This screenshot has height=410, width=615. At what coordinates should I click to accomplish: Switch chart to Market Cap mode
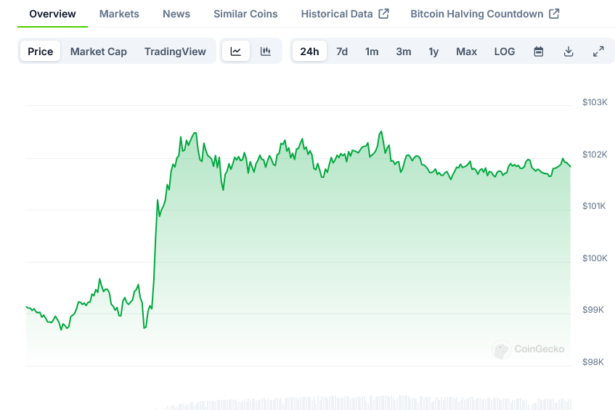(x=98, y=52)
